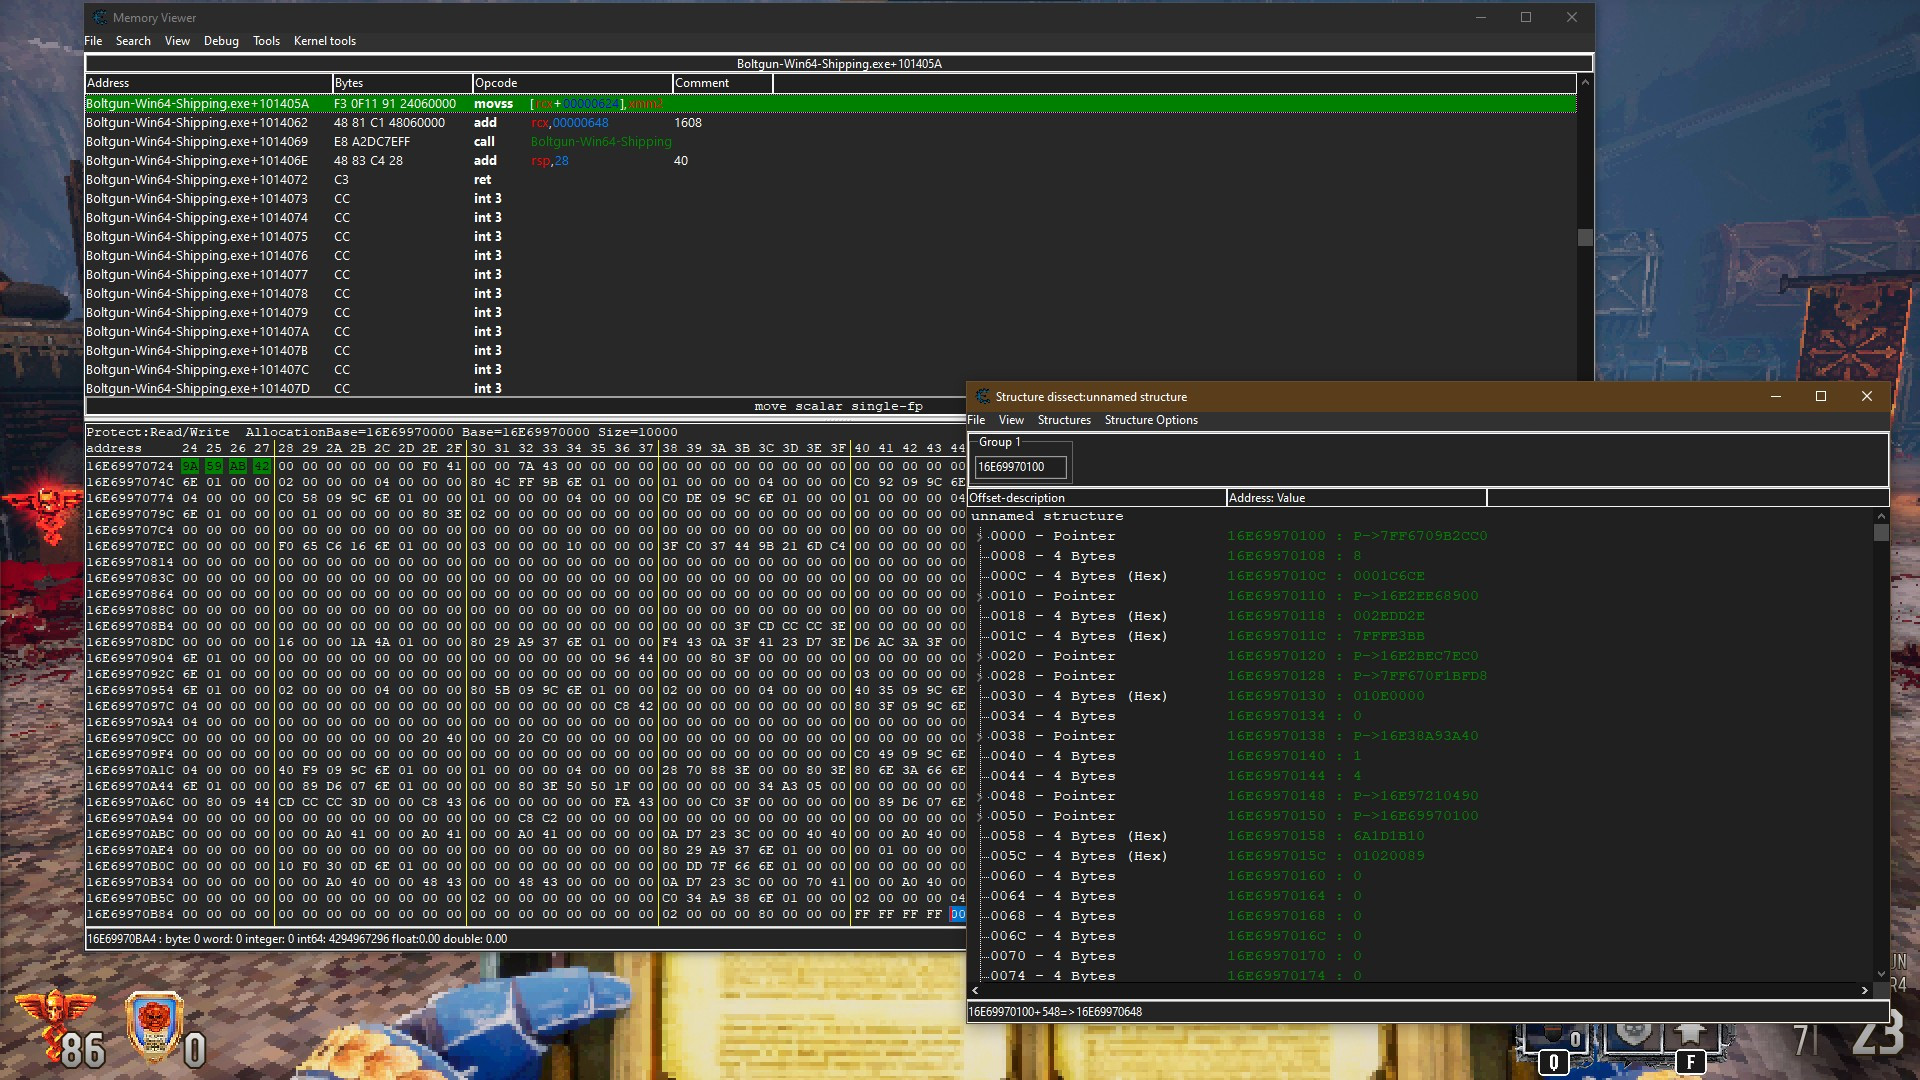Select the add rsp,28 instruction row
The image size is (1920, 1080).
(x=830, y=161)
